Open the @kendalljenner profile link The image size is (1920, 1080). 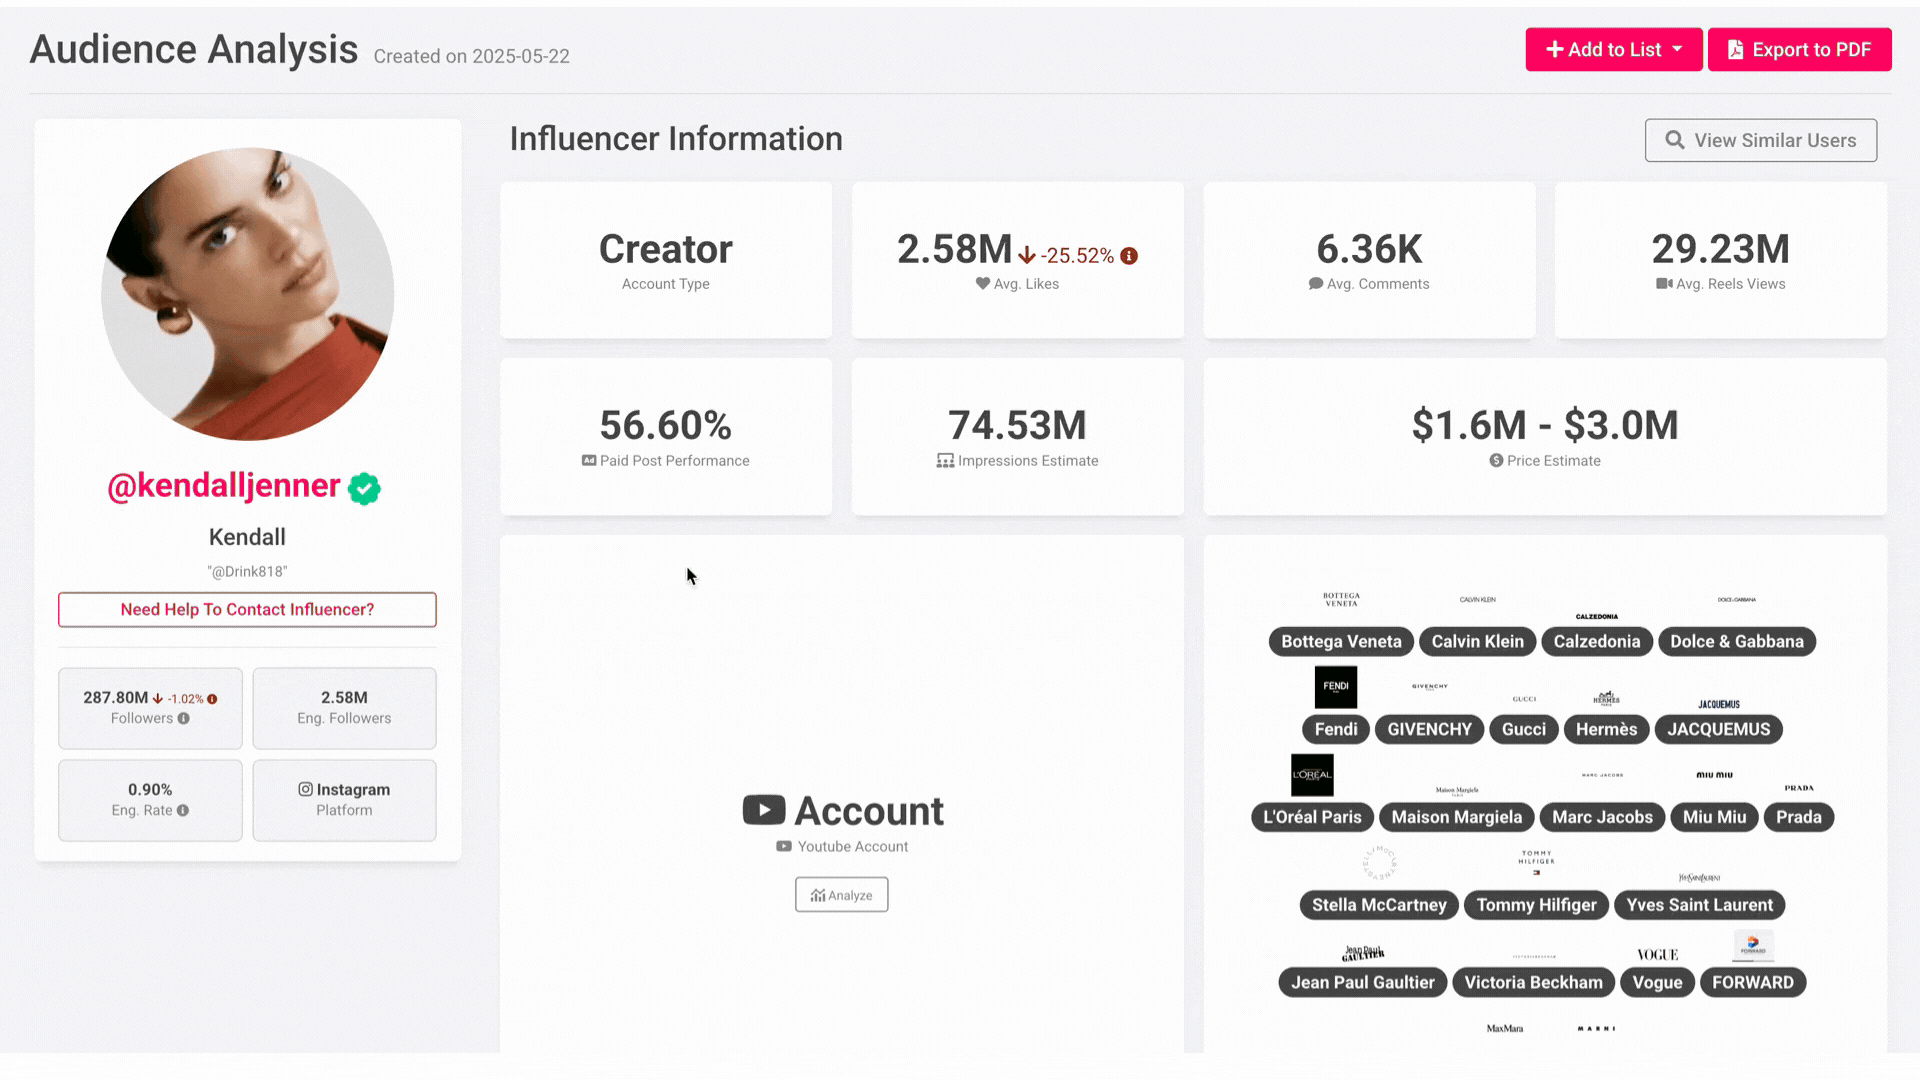pyautogui.click(x=224, y=486)
